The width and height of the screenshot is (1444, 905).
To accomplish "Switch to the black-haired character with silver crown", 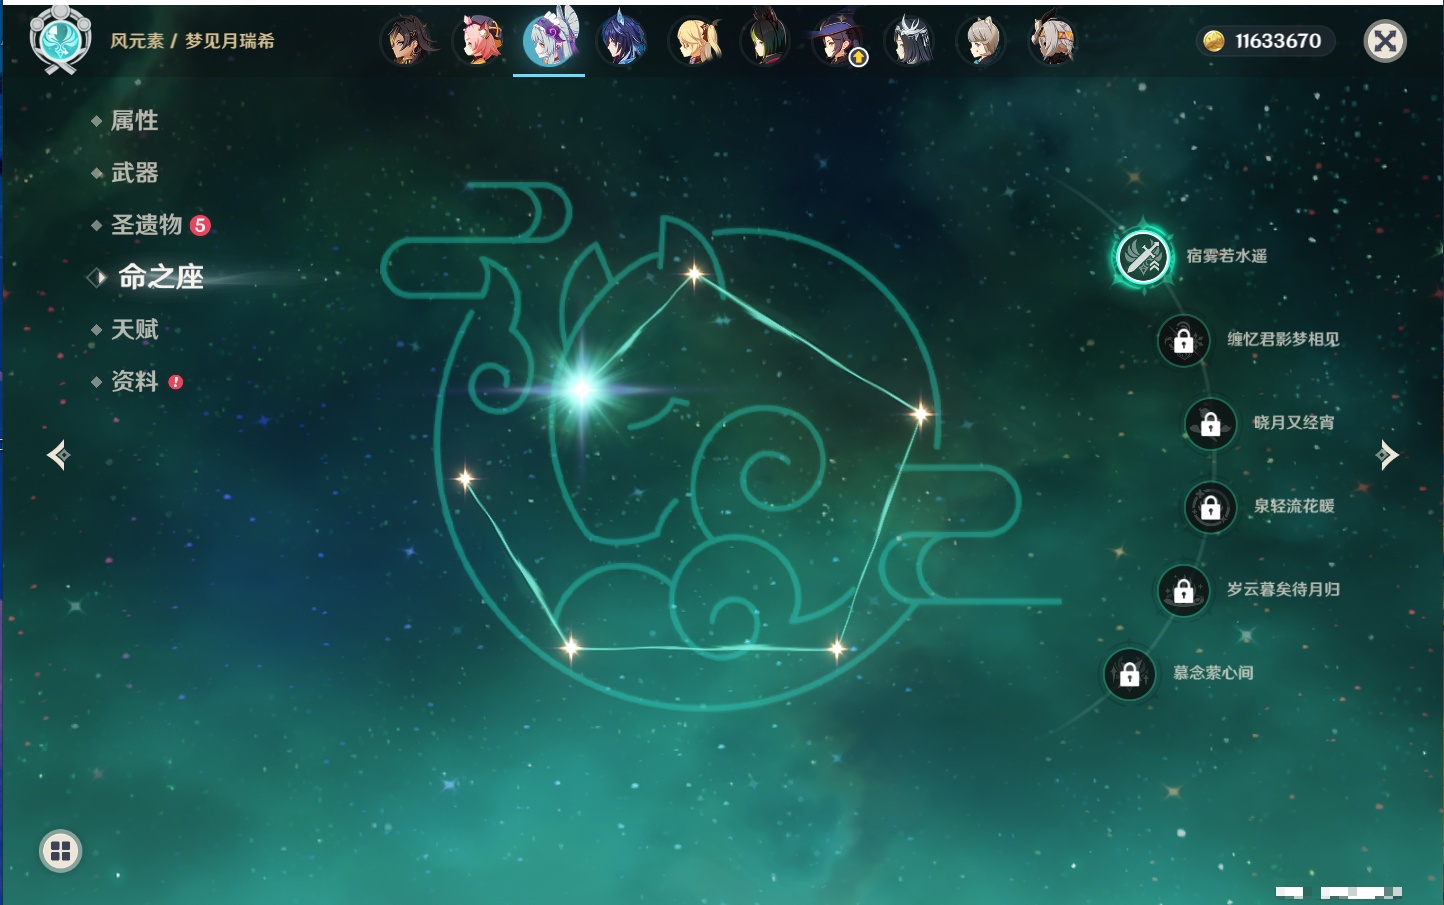I will click(910, 41).
